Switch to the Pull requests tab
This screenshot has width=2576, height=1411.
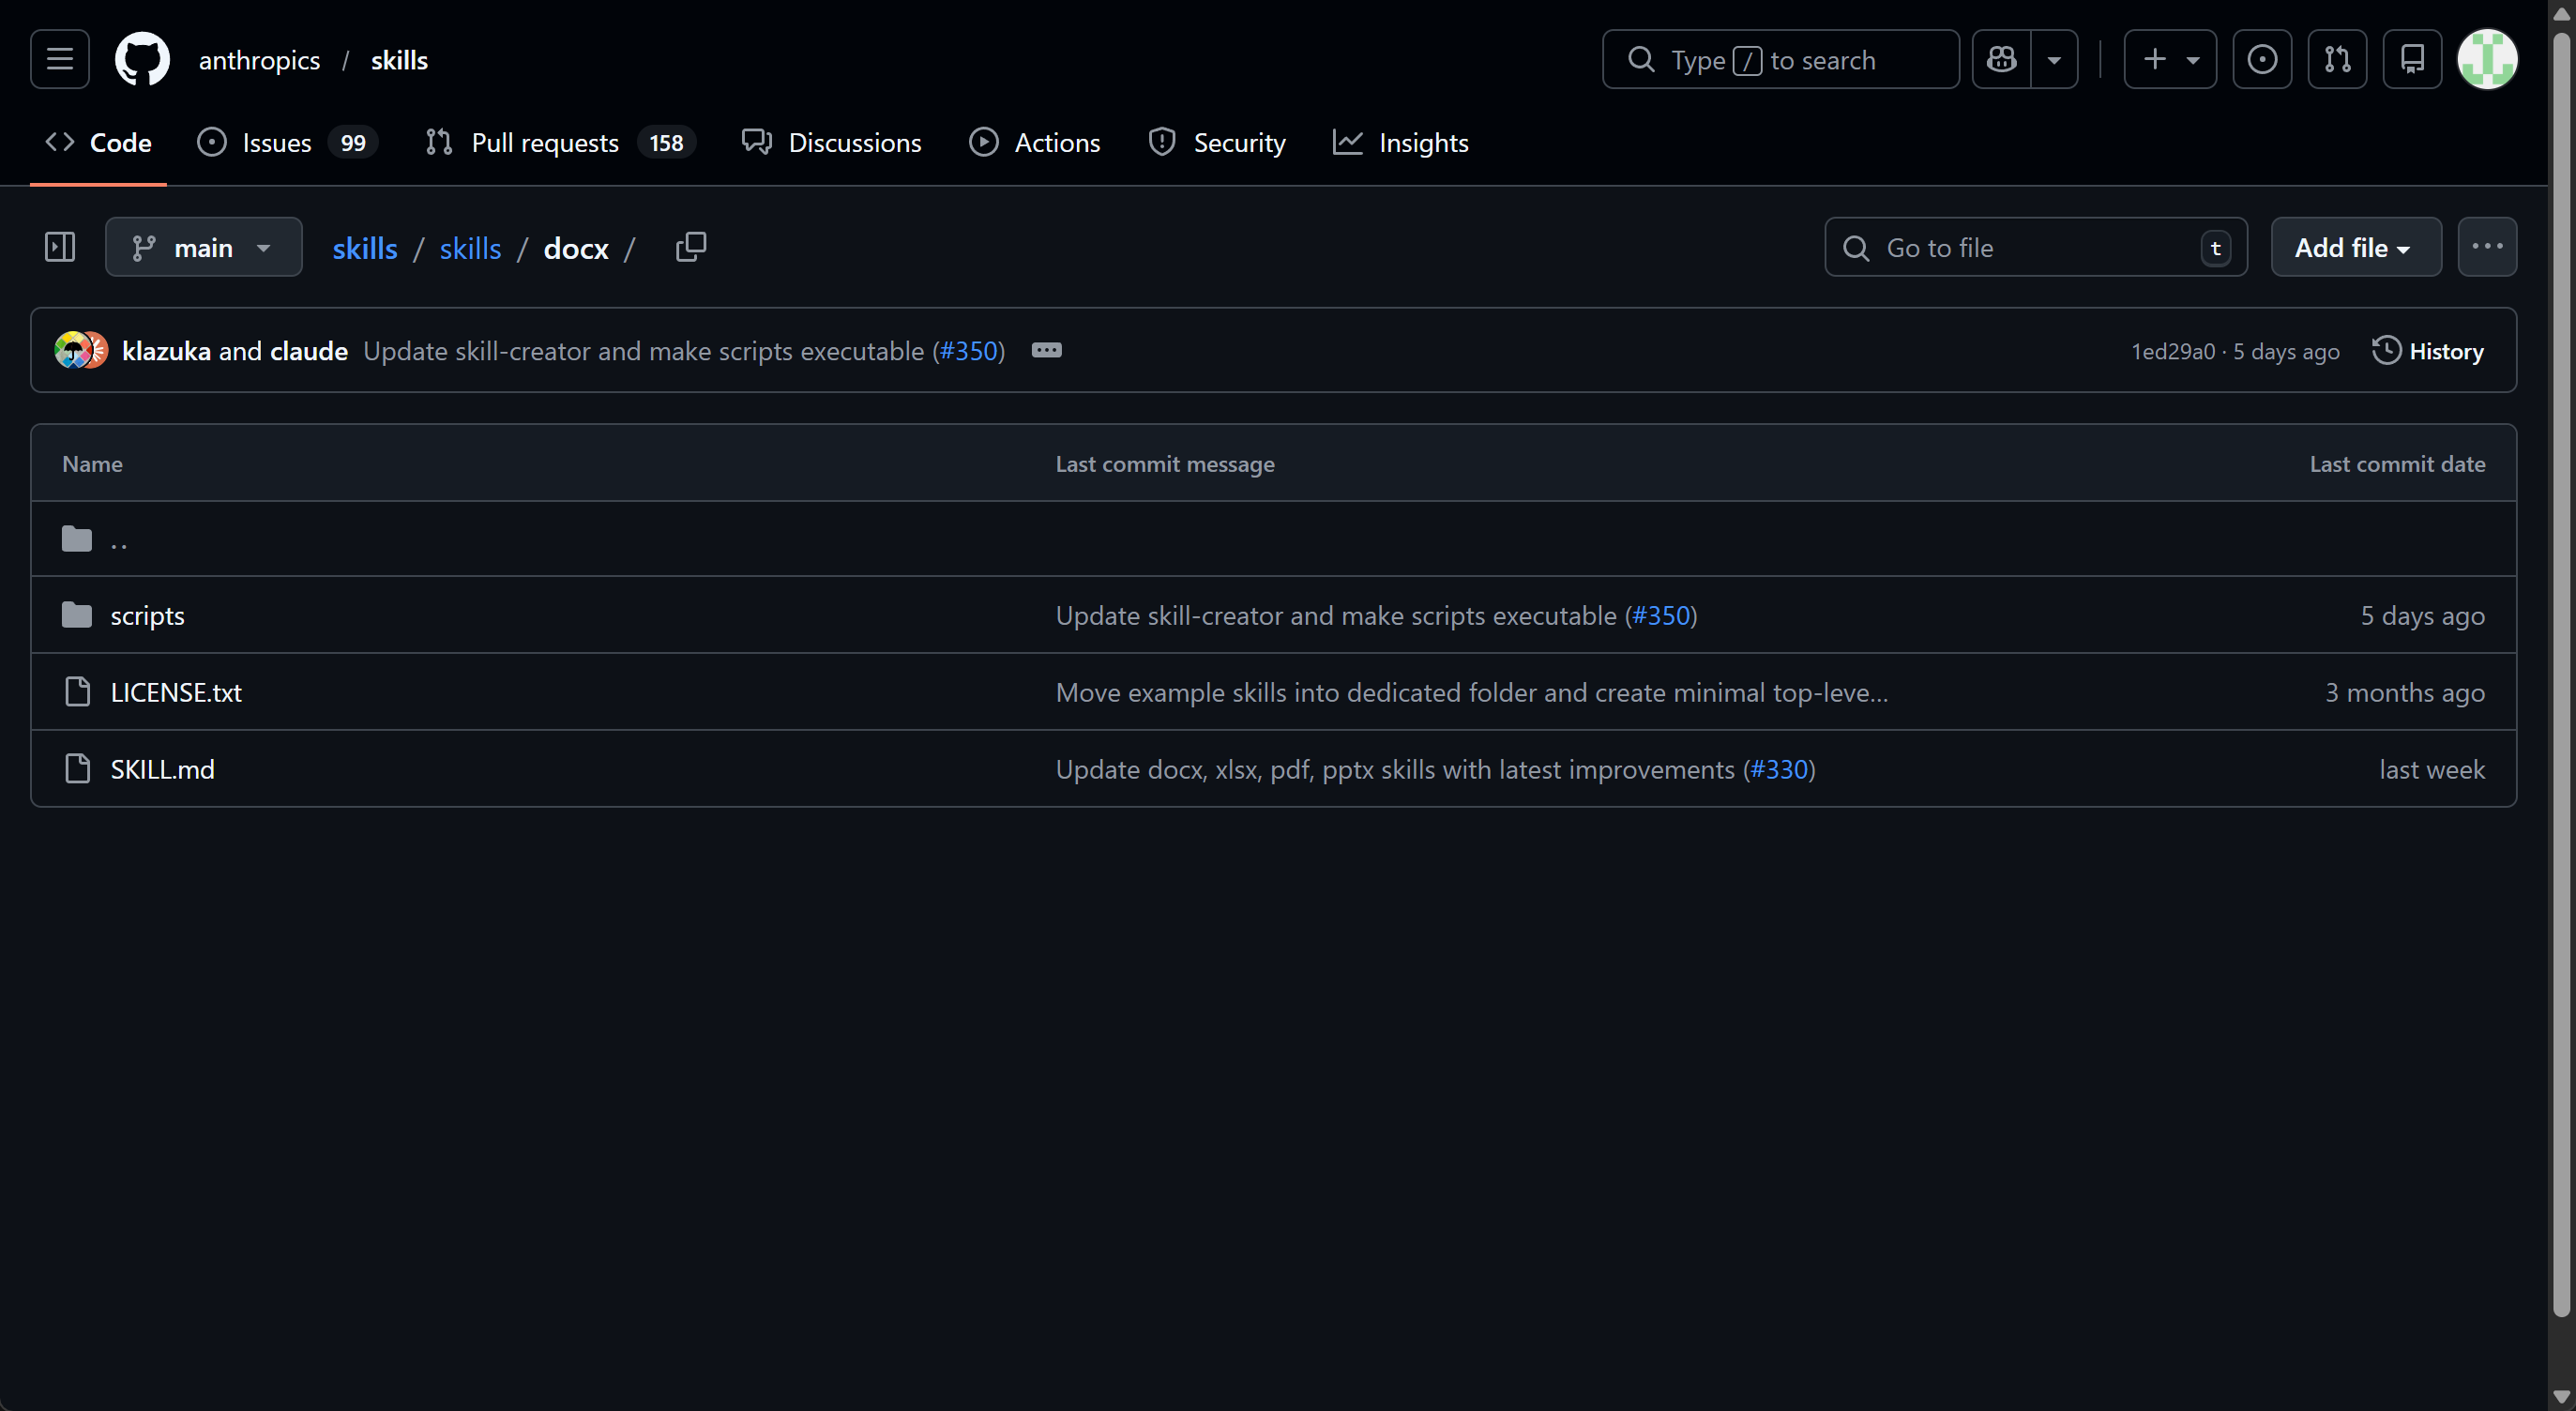[560, 142]
